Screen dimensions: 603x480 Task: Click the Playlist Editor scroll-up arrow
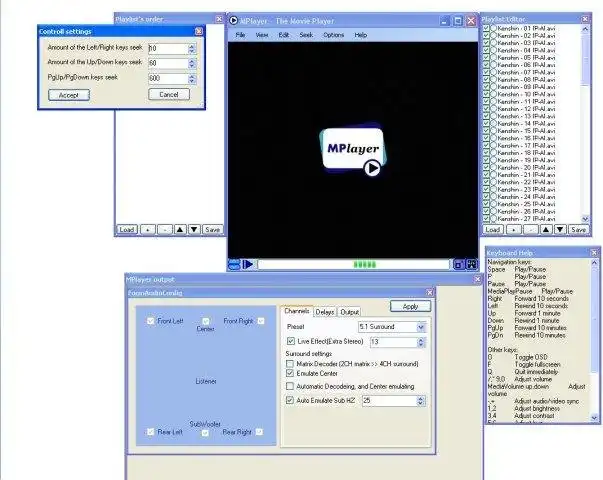[585, 28]
